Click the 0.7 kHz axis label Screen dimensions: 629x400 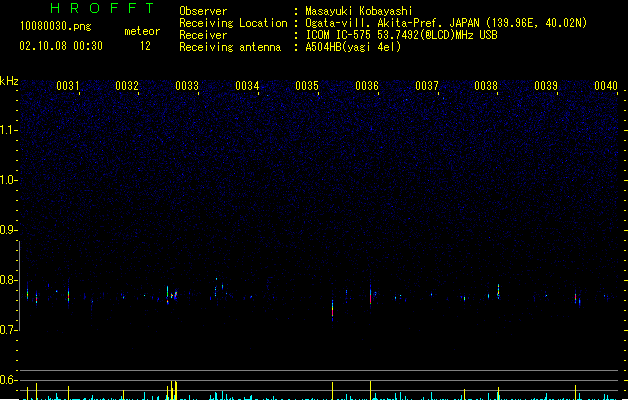[8, 330]
